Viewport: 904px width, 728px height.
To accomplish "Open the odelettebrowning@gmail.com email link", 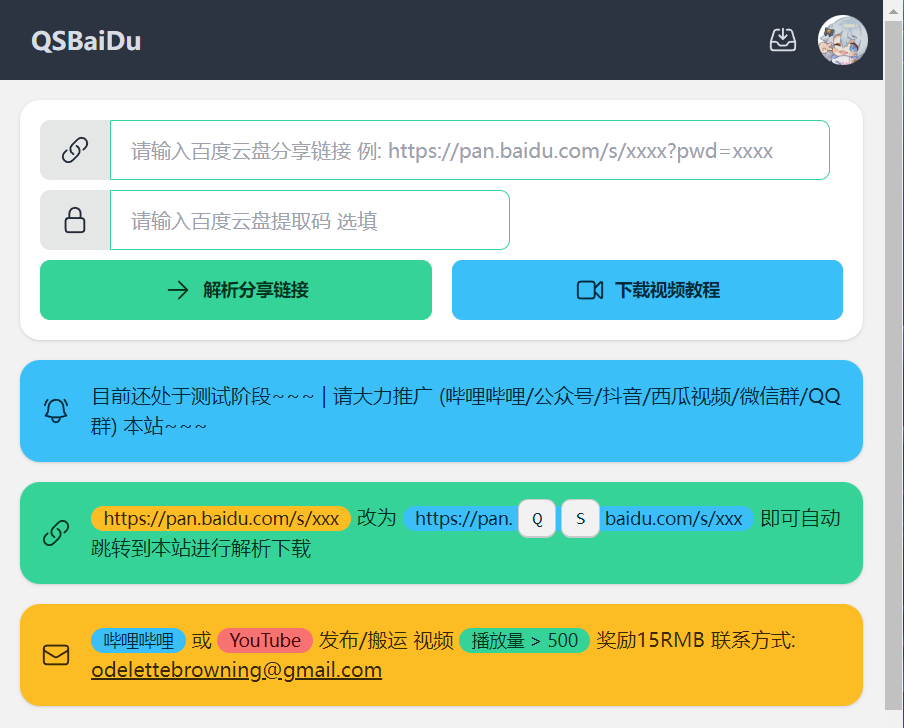I will tap(236, 670).
